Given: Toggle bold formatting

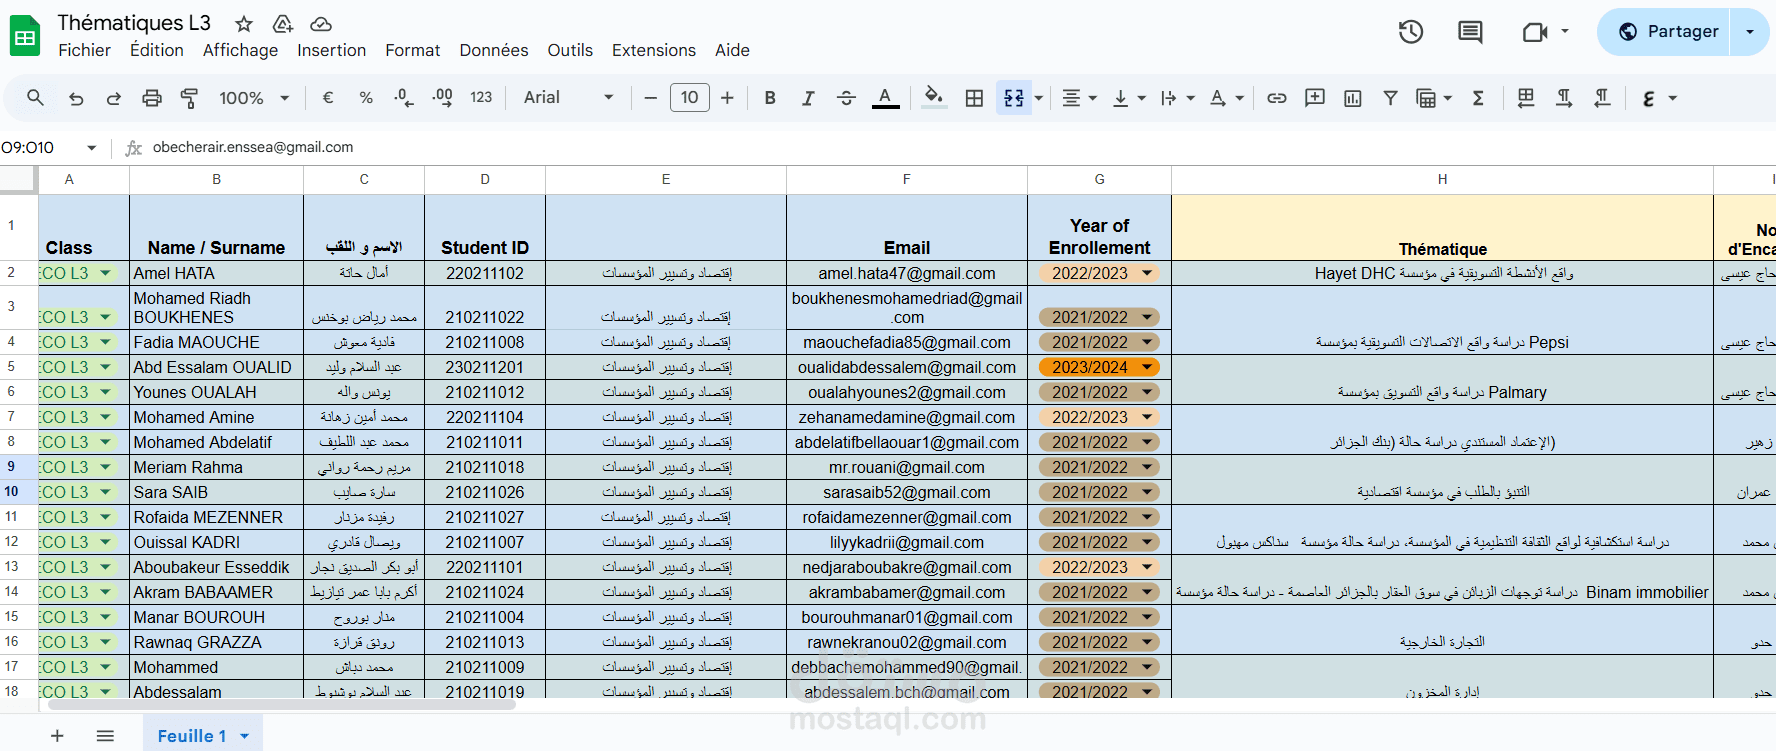Looking at the screenshot, I should [770, 98].
